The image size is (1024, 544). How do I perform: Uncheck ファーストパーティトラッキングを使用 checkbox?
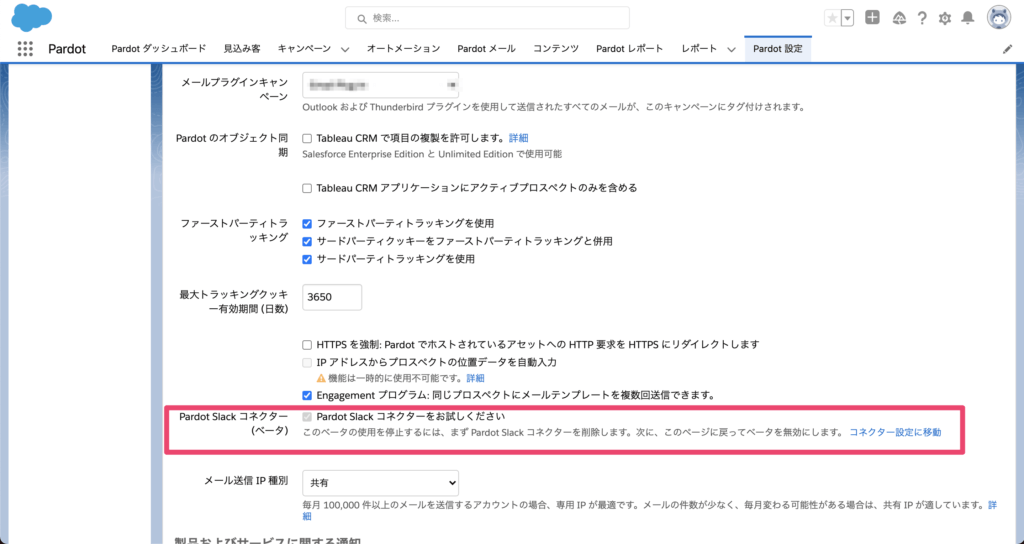point(307,223)
